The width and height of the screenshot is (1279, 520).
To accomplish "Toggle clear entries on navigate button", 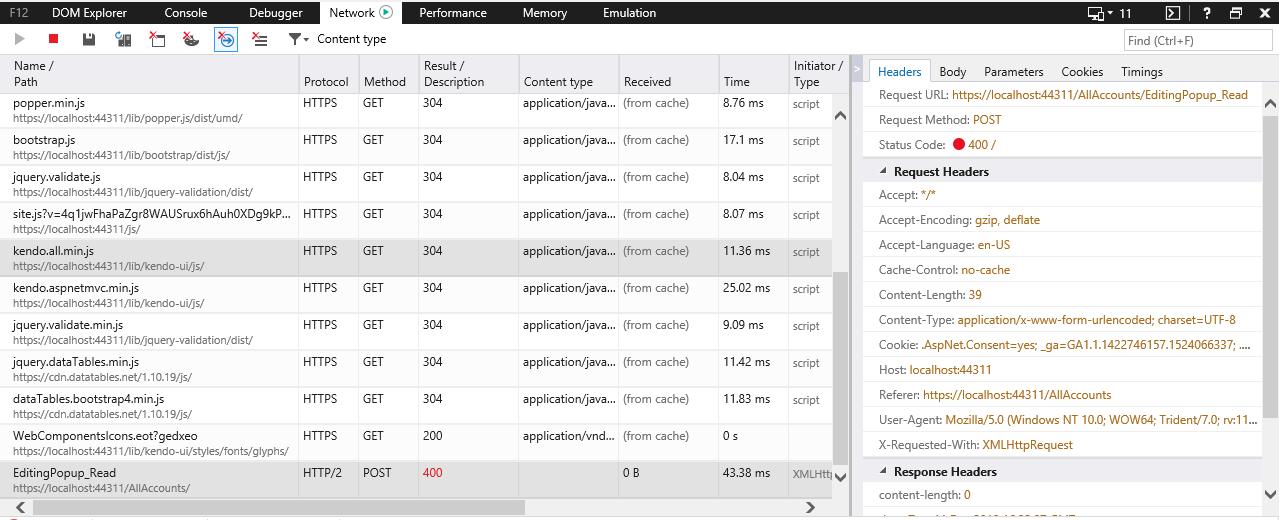I will click(226, 39).
